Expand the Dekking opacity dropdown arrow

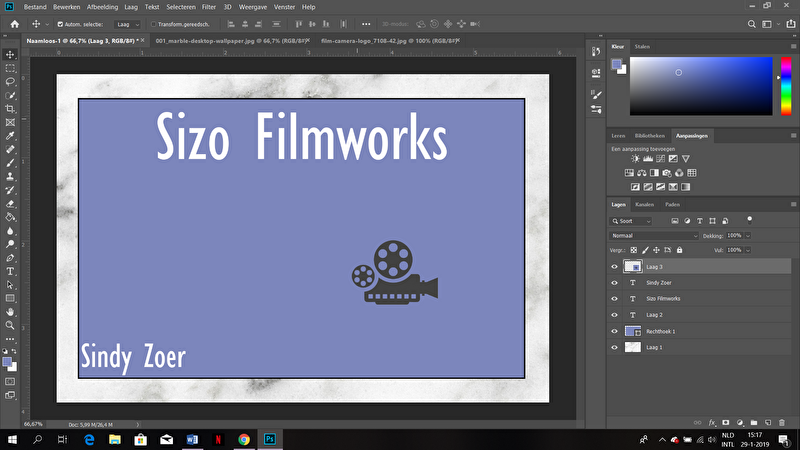point(748,235)
